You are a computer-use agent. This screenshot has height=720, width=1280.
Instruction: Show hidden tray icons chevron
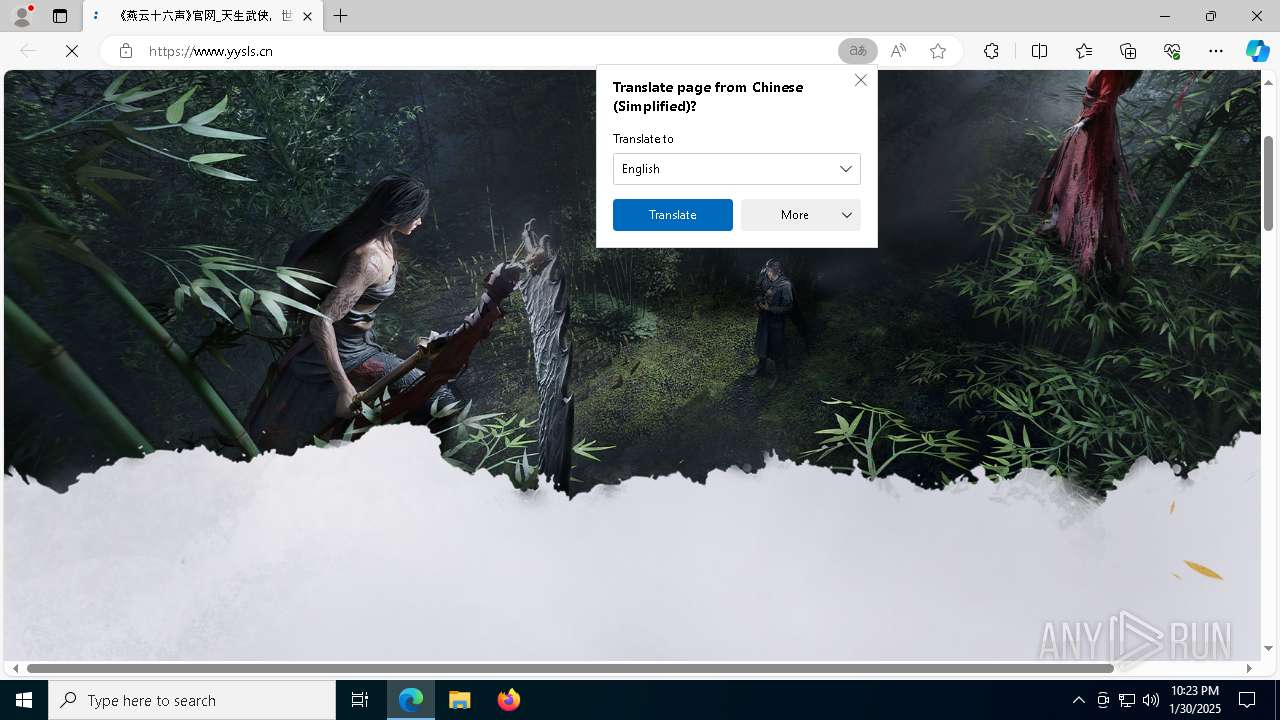point(1078,700)
